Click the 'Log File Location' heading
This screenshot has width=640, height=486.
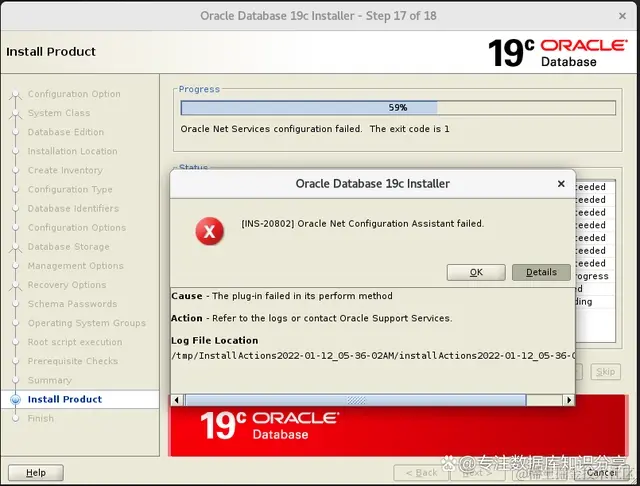[215, 341]
